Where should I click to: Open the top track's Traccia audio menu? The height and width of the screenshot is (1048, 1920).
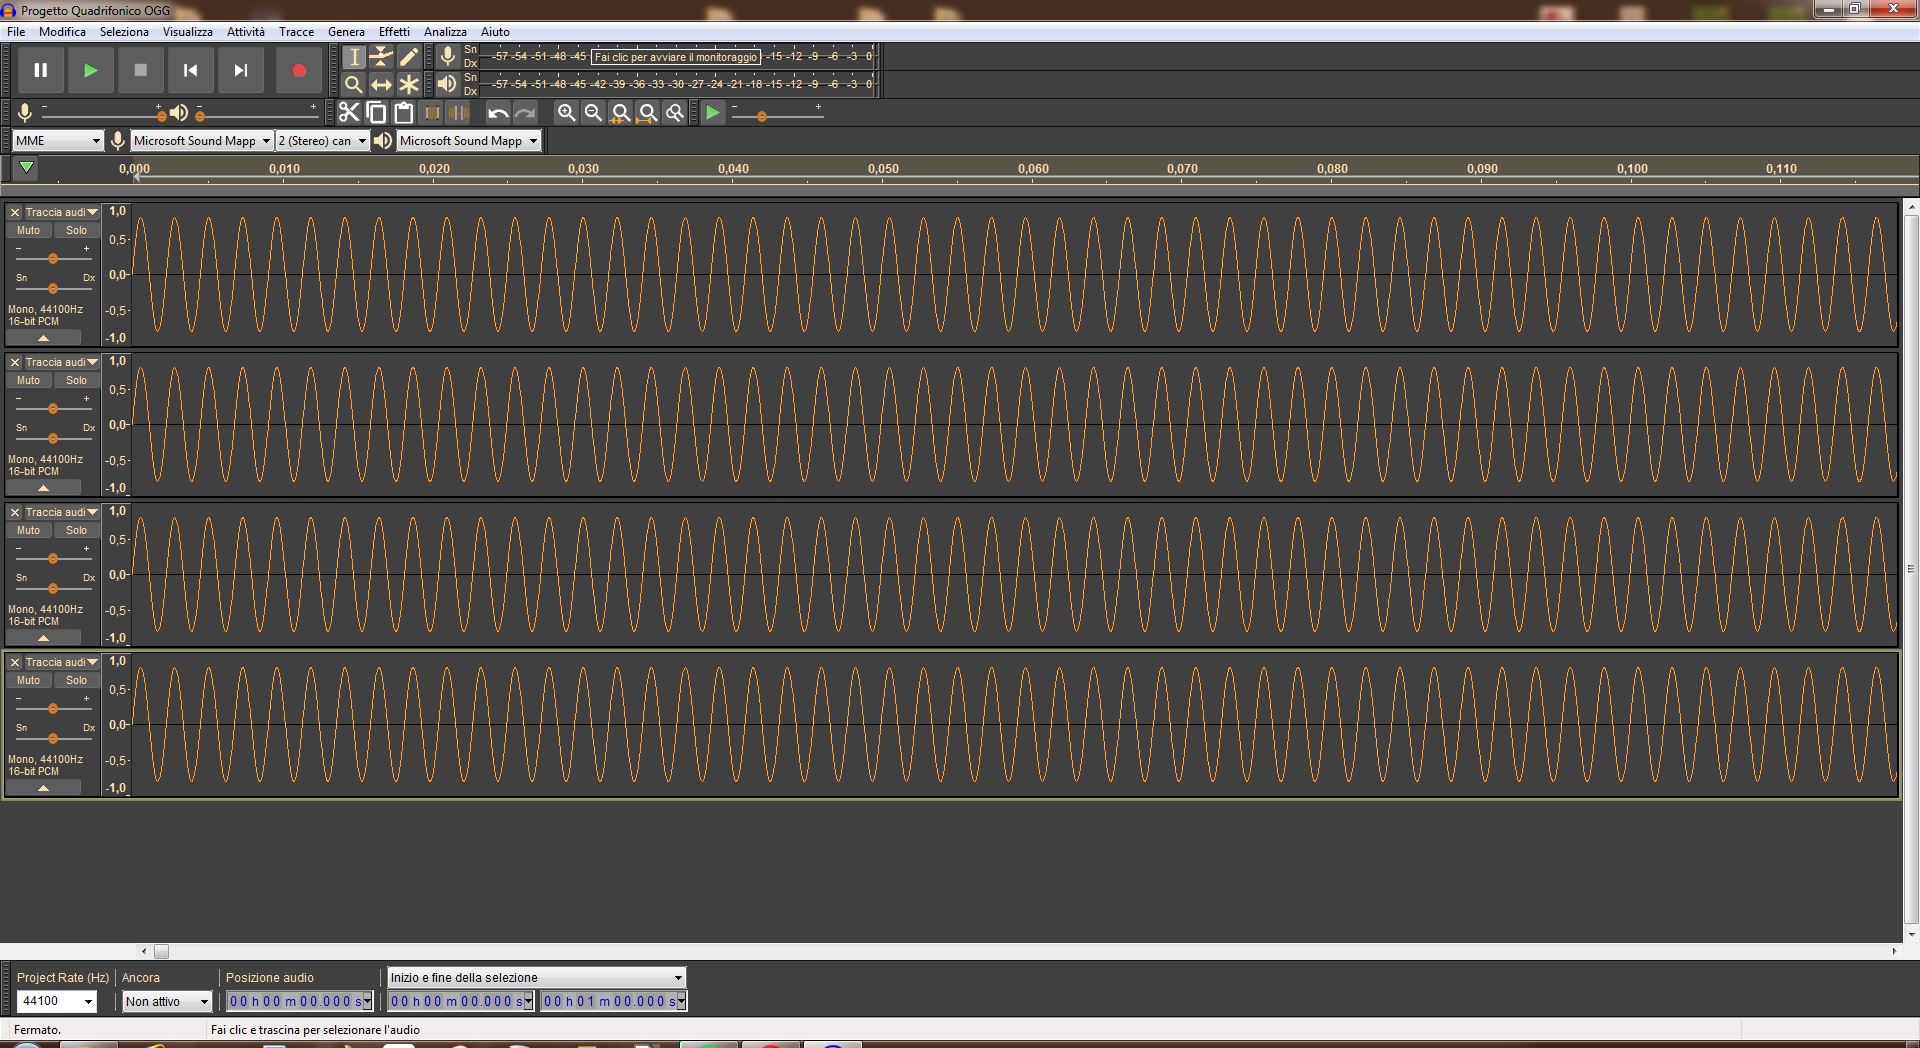pos(61,212)
